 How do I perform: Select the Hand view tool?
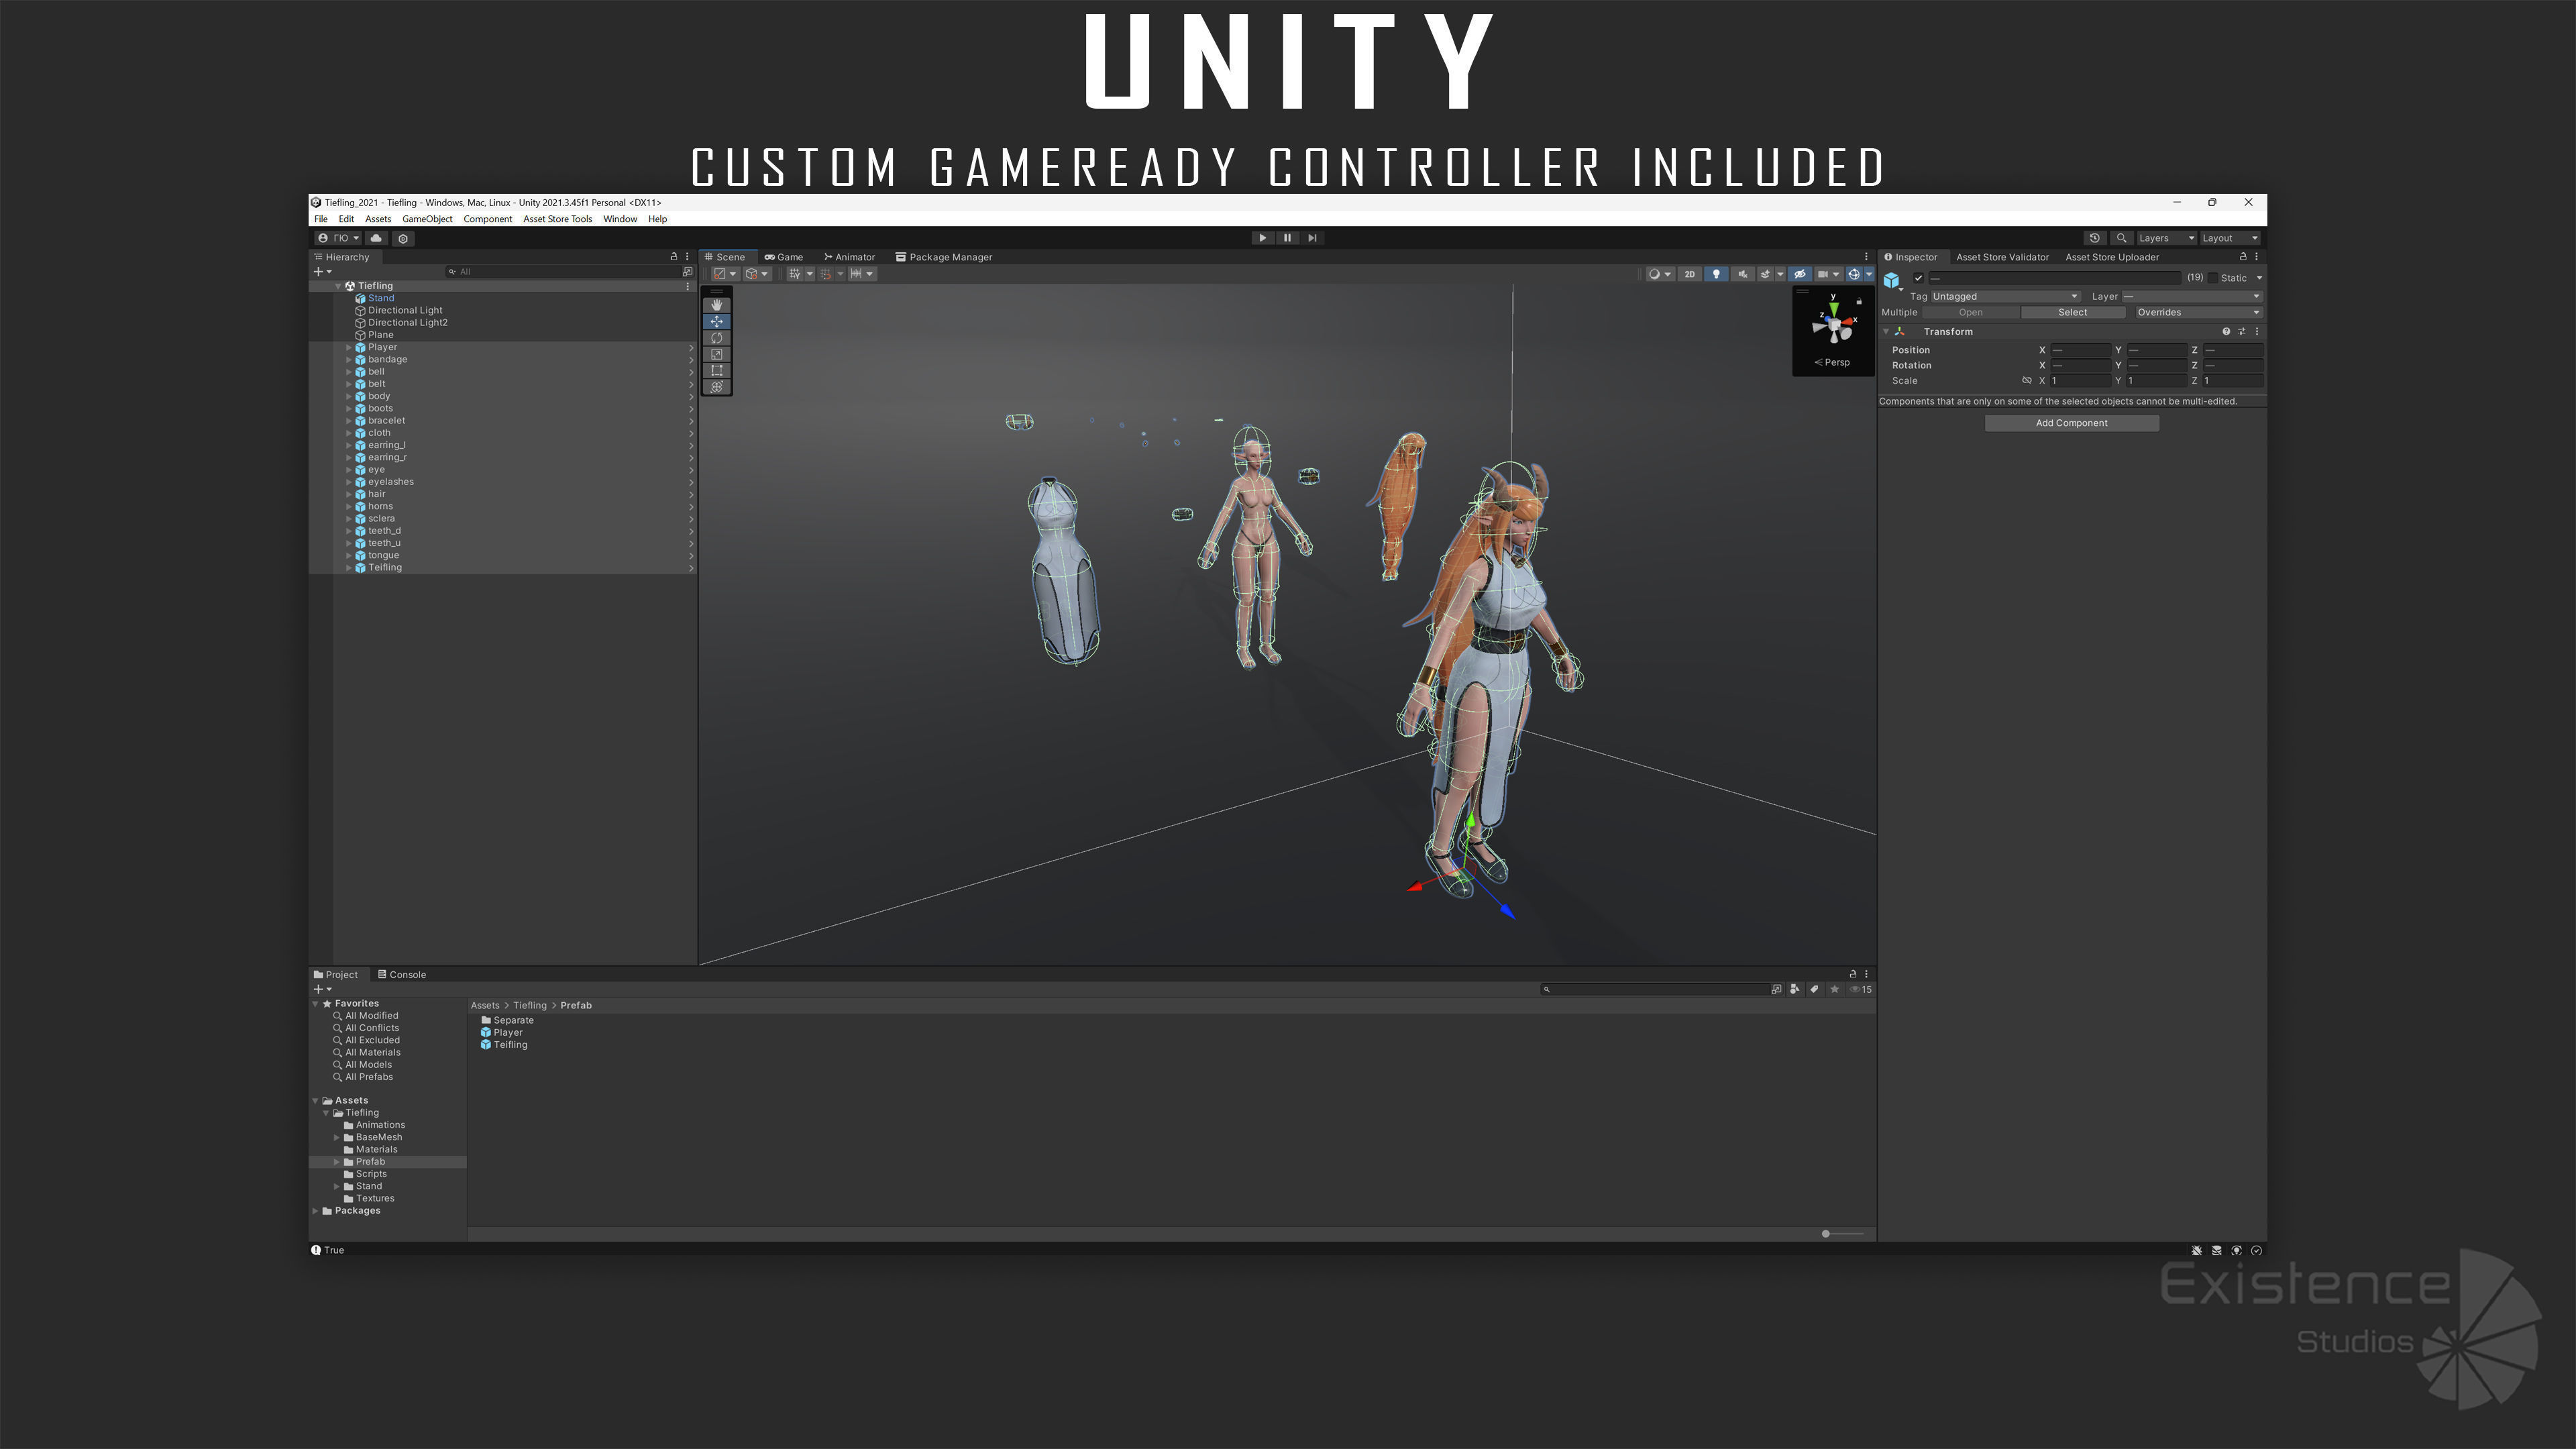coord(716,305)
